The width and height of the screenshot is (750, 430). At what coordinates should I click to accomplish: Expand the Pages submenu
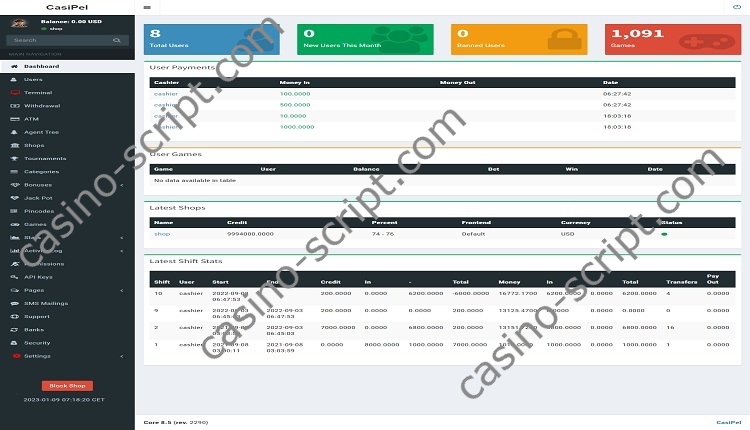pyautogui.click(x=121, y=289)
